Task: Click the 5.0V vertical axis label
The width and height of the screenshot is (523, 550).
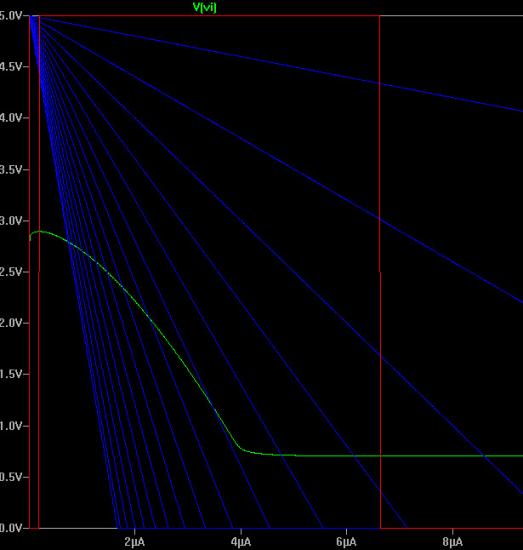Action: pos(11,16)
